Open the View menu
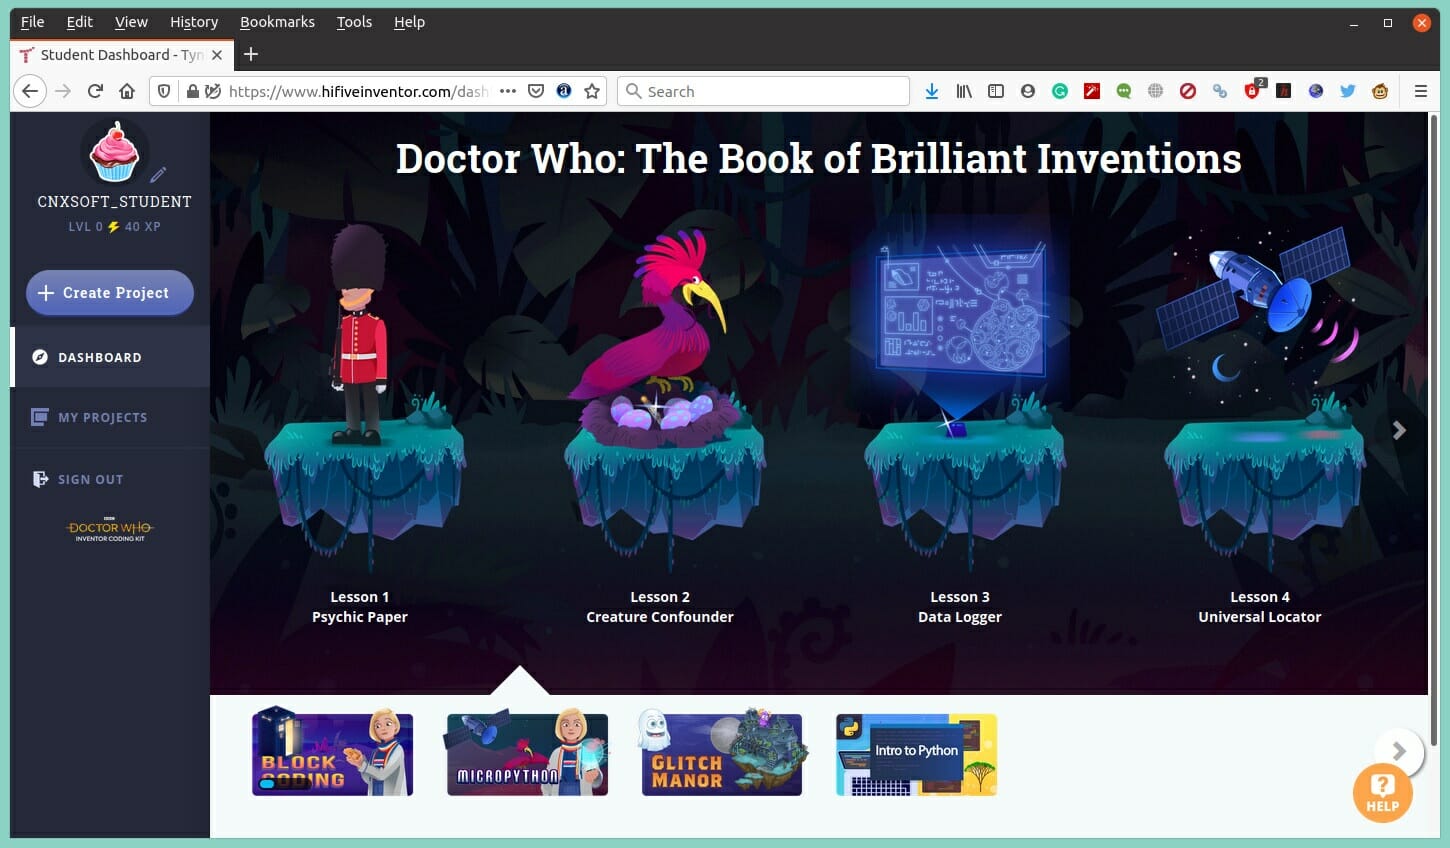Viewport: 1450px width, 848px height. [131, 22]
